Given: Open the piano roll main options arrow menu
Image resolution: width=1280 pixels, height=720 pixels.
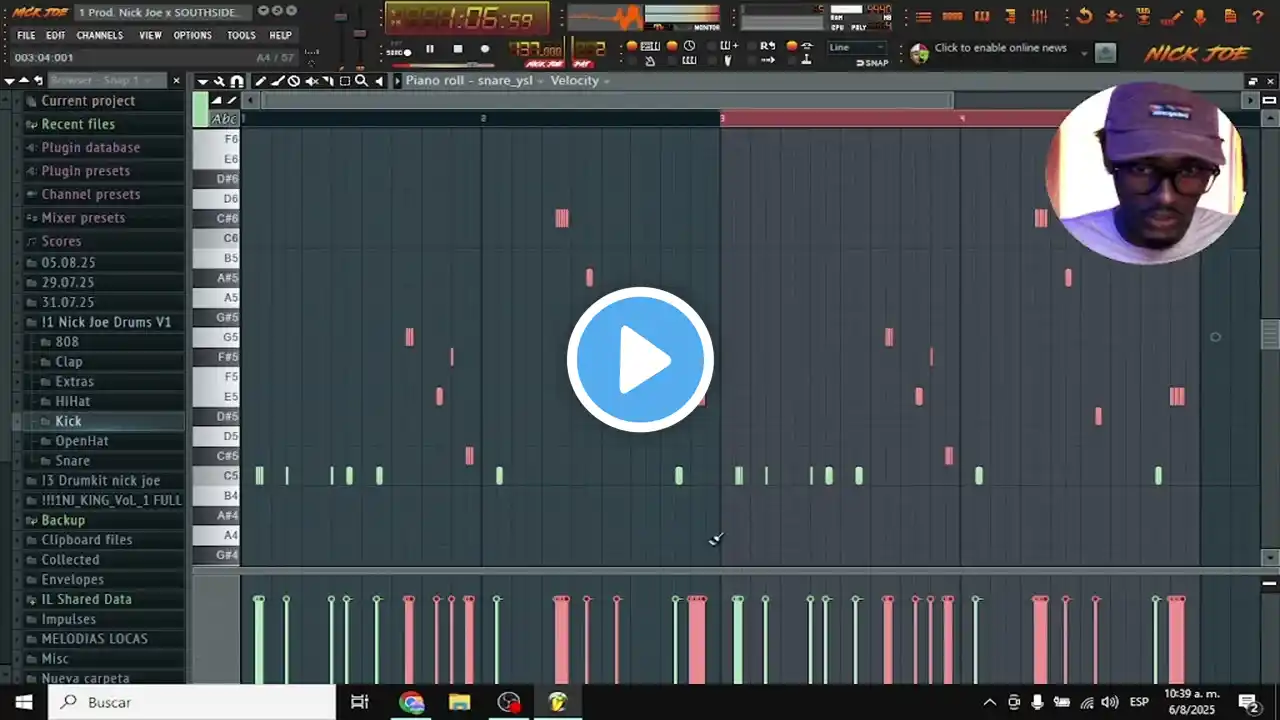Looking at the screenshot, I should [x=203, y=81].
